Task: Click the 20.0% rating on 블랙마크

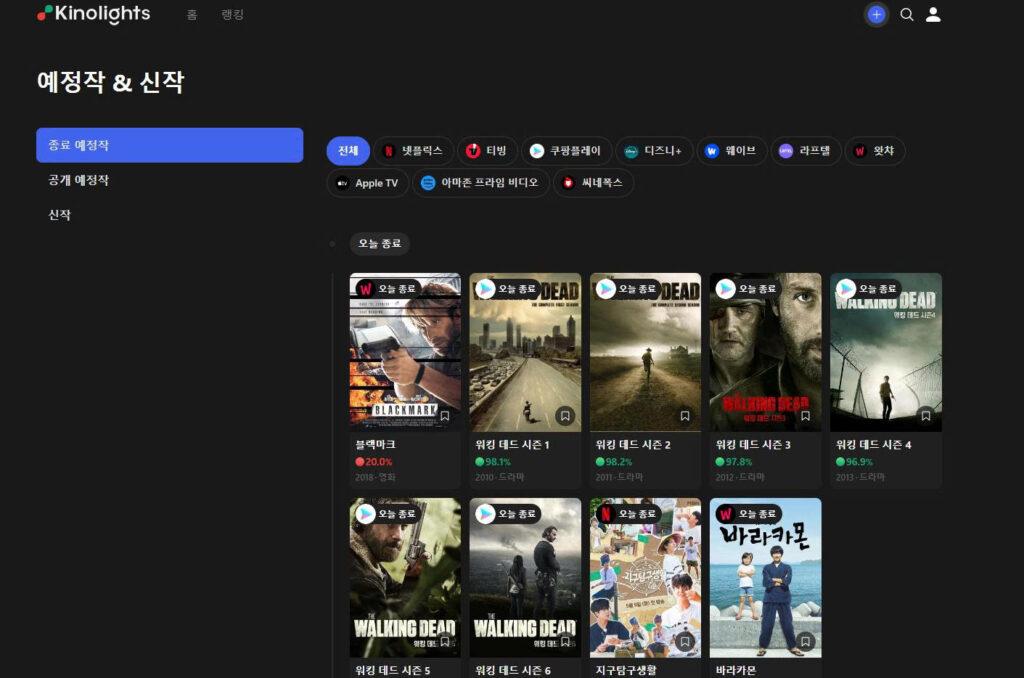Action: [374, 462]
